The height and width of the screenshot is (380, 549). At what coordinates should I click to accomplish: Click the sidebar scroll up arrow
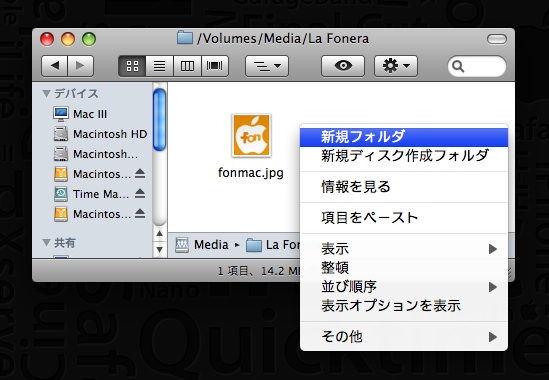point(159,233)
